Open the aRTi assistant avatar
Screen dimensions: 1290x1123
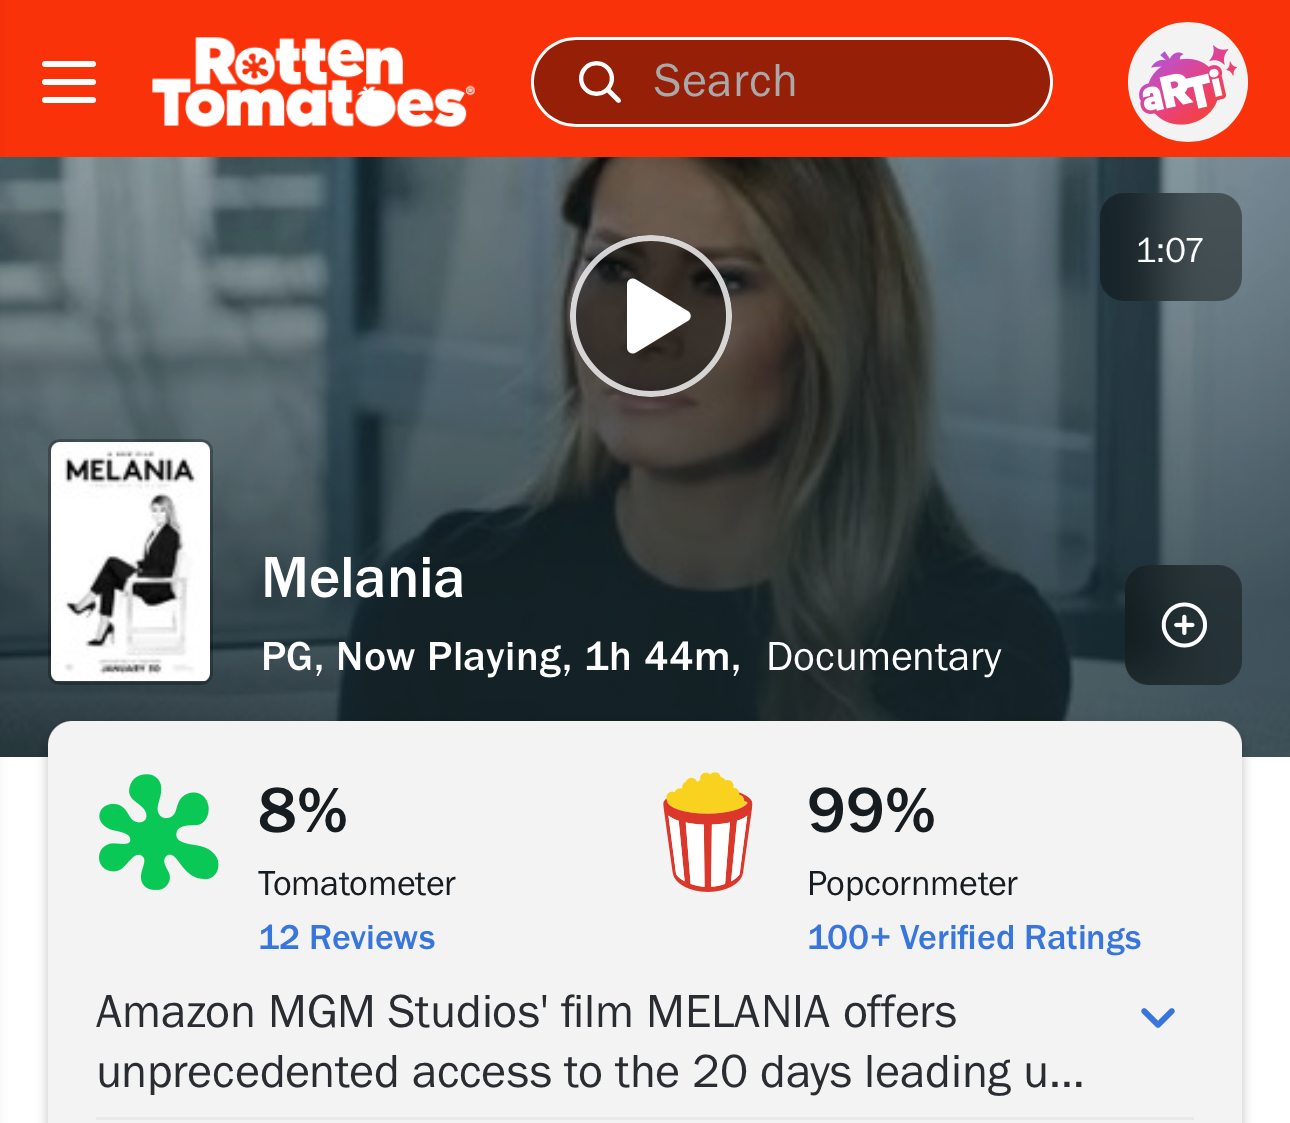1187,82
